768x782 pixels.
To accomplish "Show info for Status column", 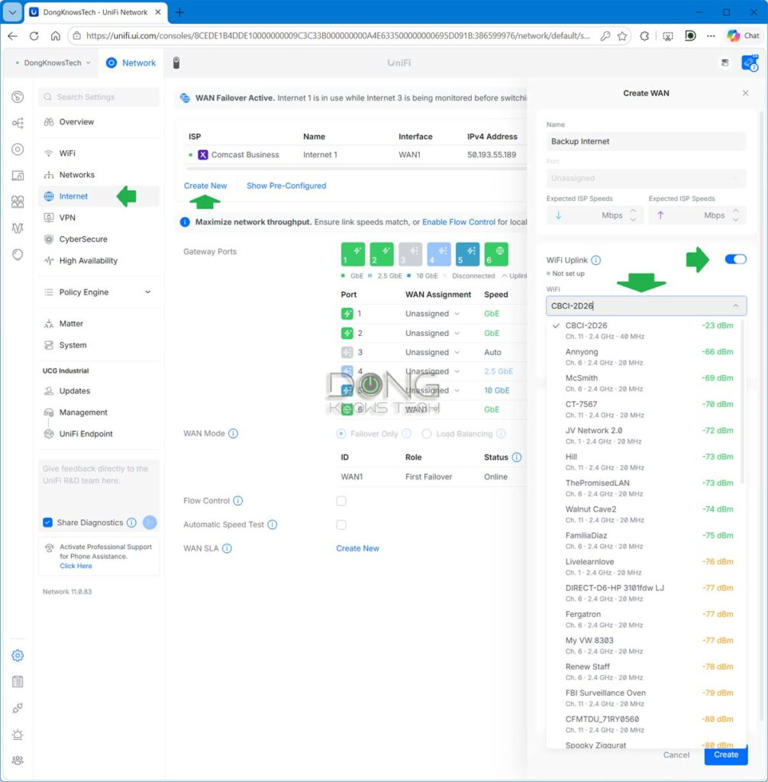I will (x=517, y=457).
